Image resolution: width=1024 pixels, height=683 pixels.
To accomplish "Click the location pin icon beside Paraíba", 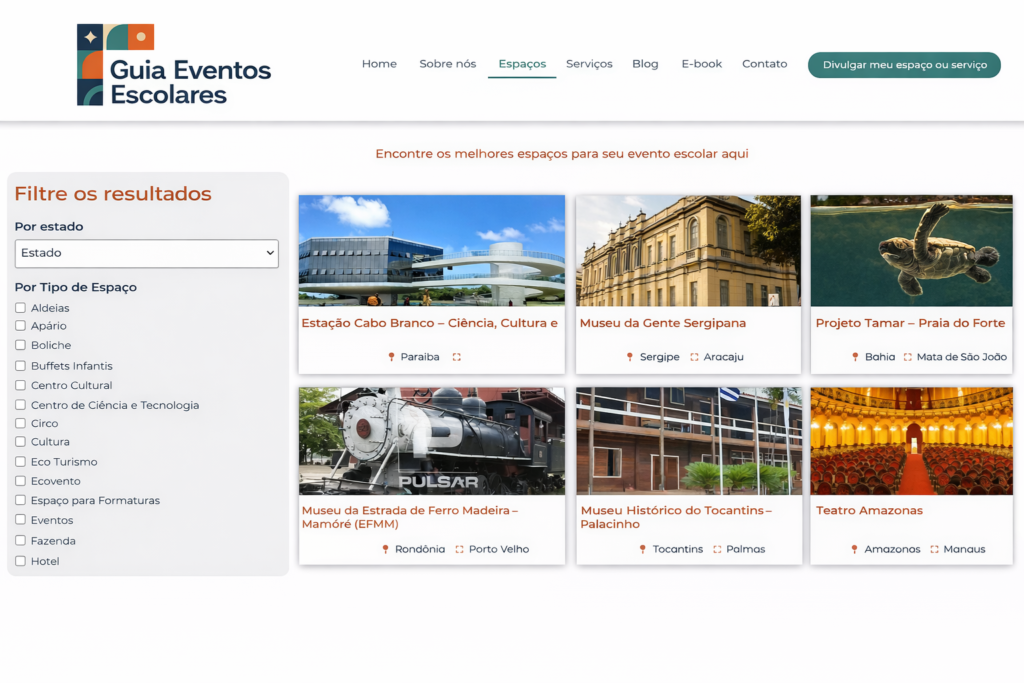I will [391, 357].
